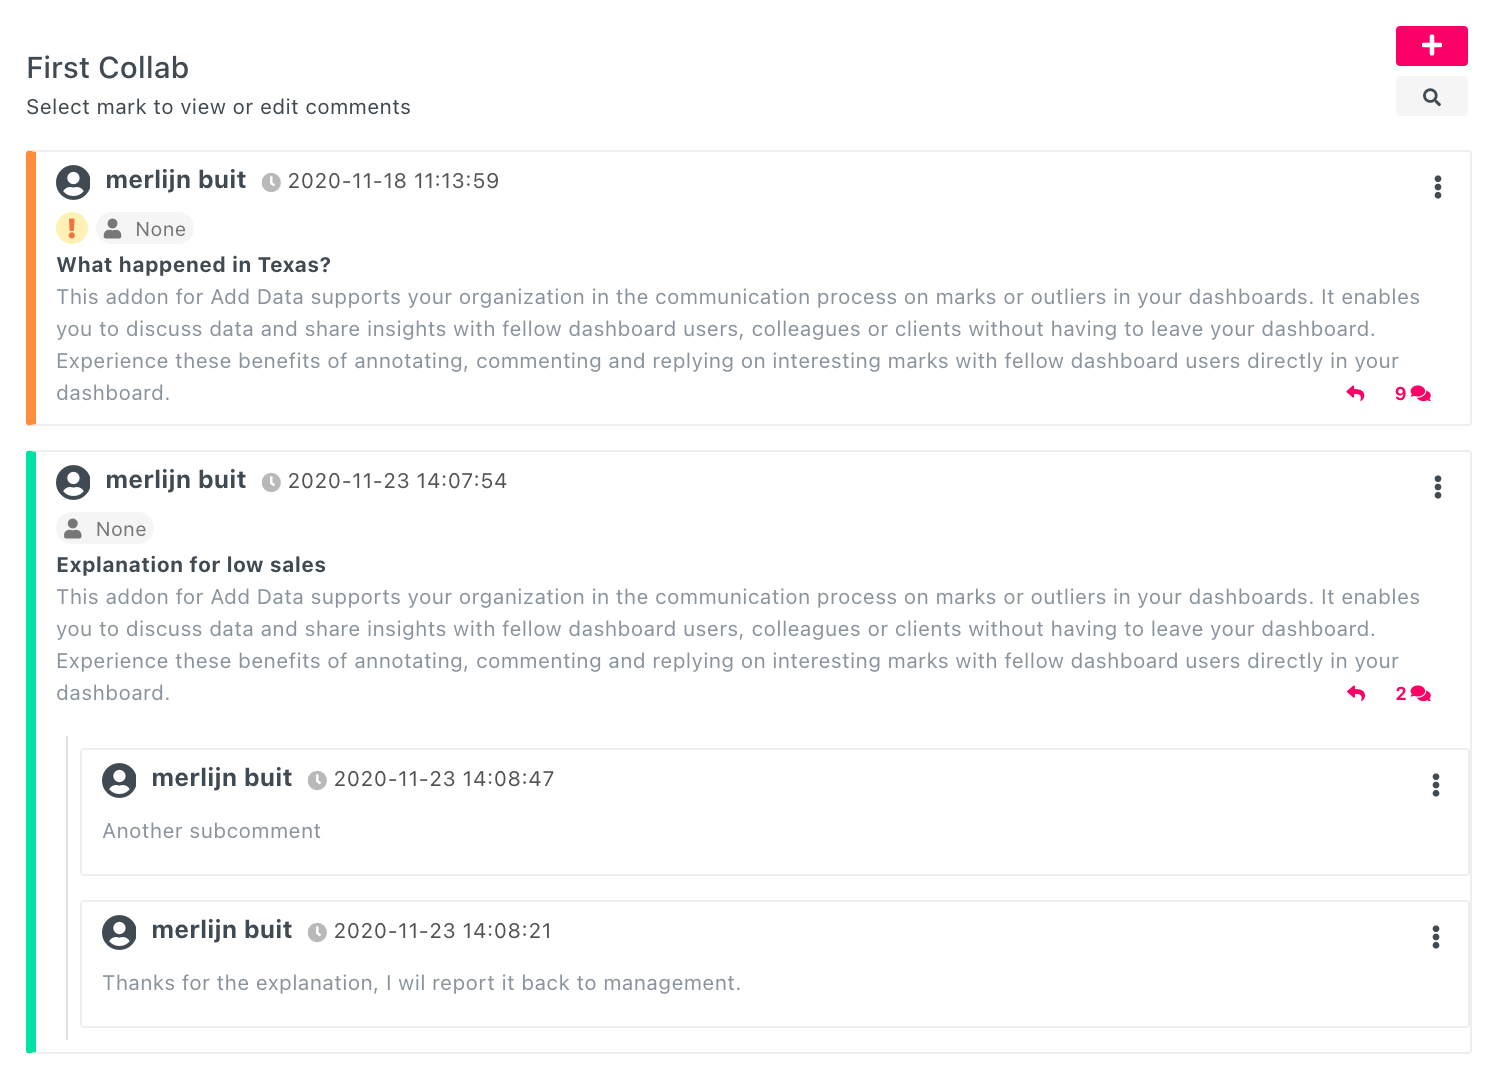The height and width of the screenshot is (1088, 1498).
Task: Collapse the 2 replies thread icon
Action: pos(1412,694)
